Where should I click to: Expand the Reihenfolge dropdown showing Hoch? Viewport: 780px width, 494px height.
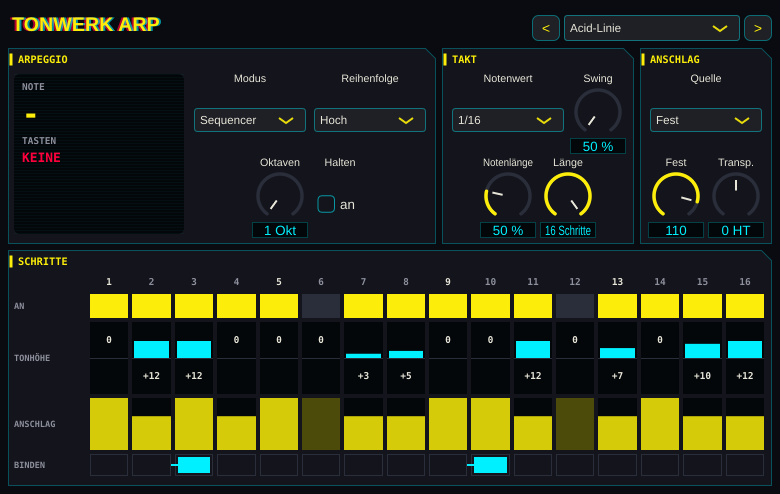(x=370, y=120)
